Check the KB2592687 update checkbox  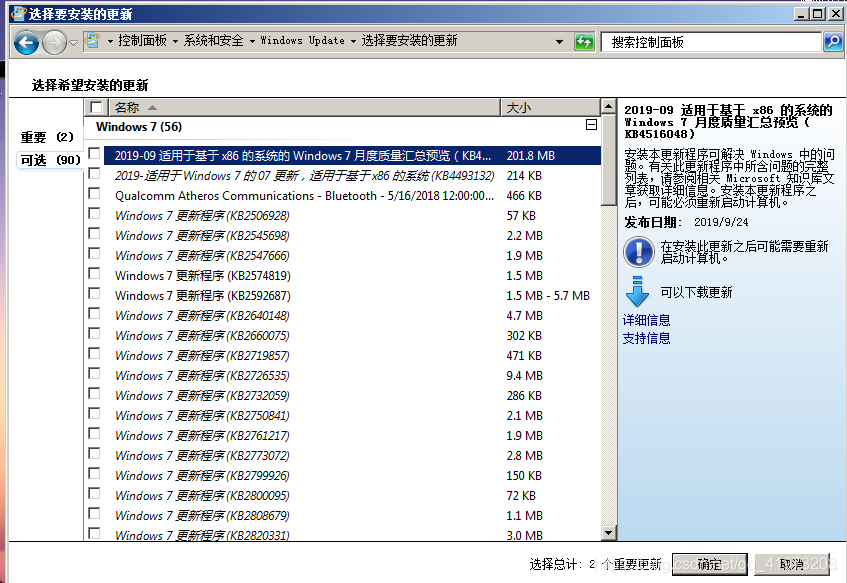(94, 293)
